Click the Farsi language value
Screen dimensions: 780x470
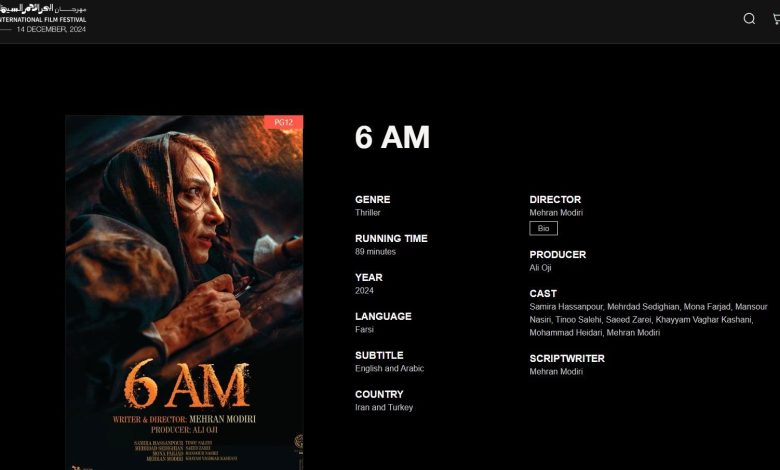click(364, 329)
